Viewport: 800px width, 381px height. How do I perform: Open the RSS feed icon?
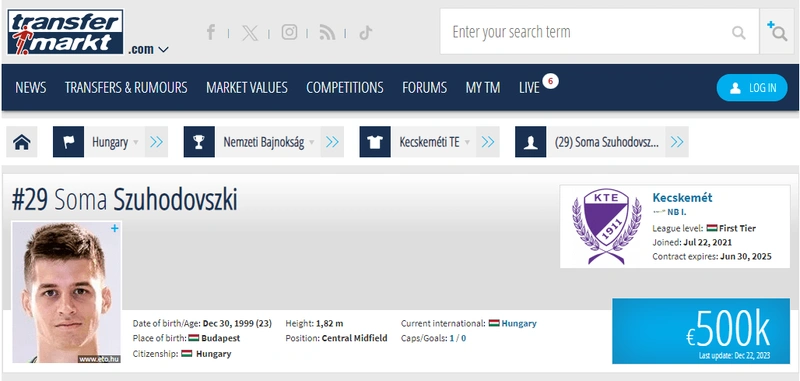[327, 33]
